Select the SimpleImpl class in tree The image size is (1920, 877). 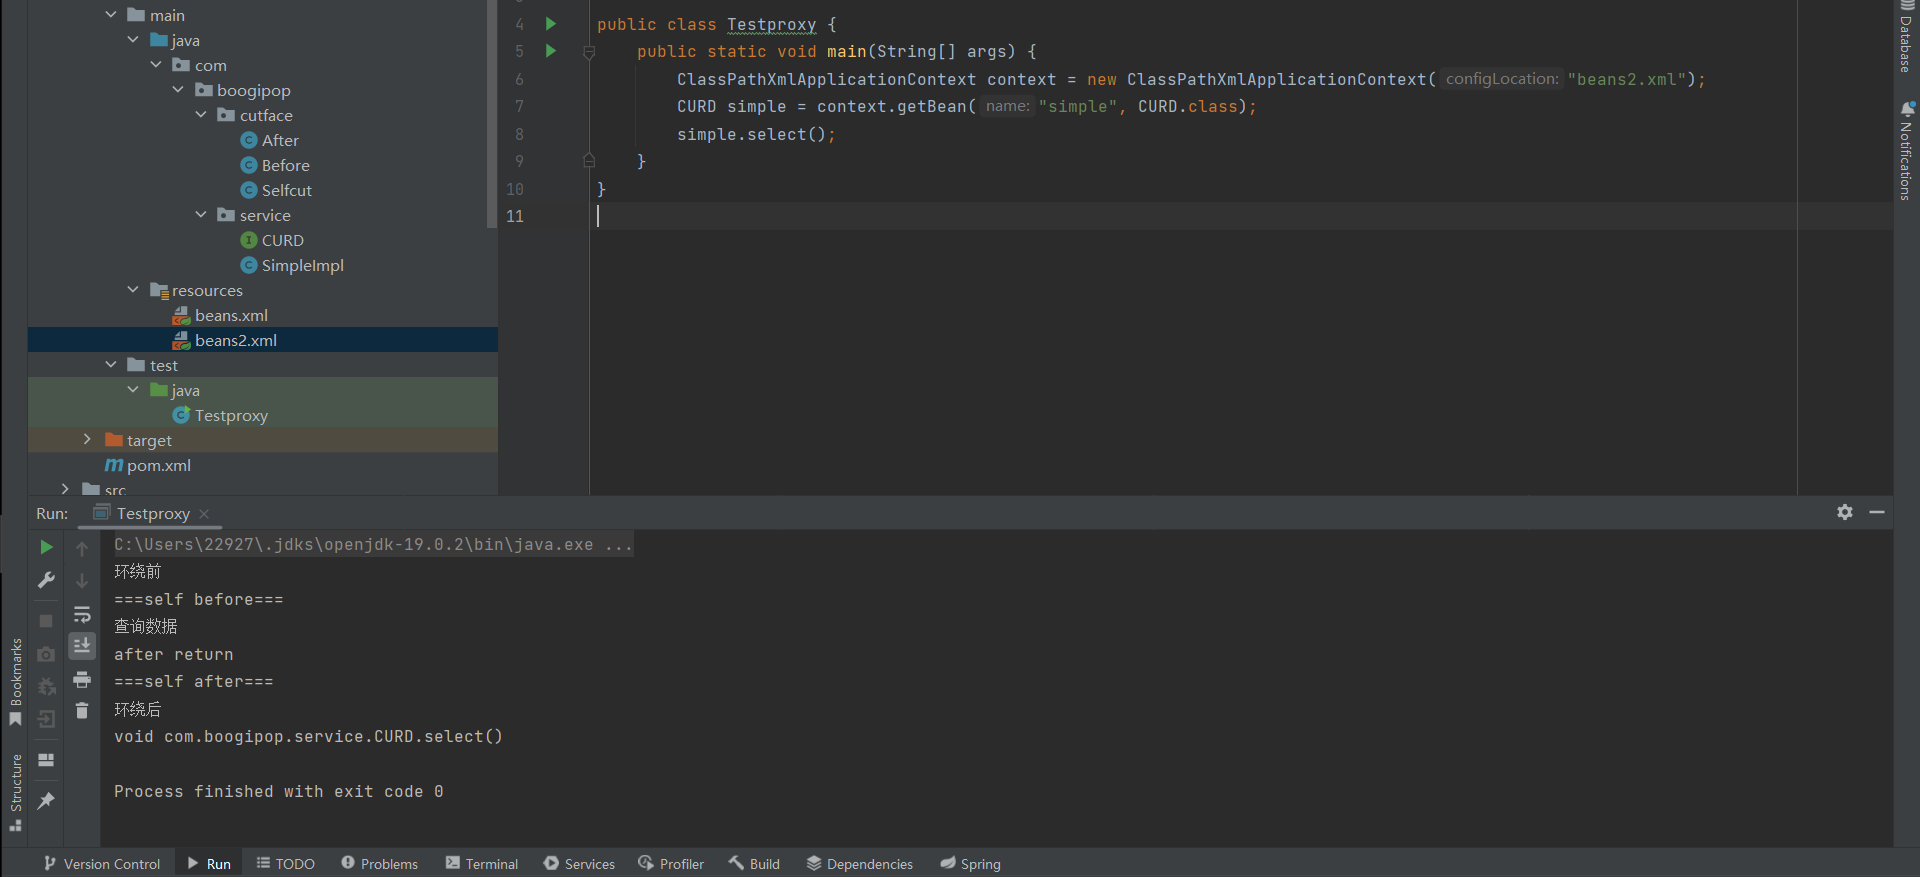(x=292, y=265)
